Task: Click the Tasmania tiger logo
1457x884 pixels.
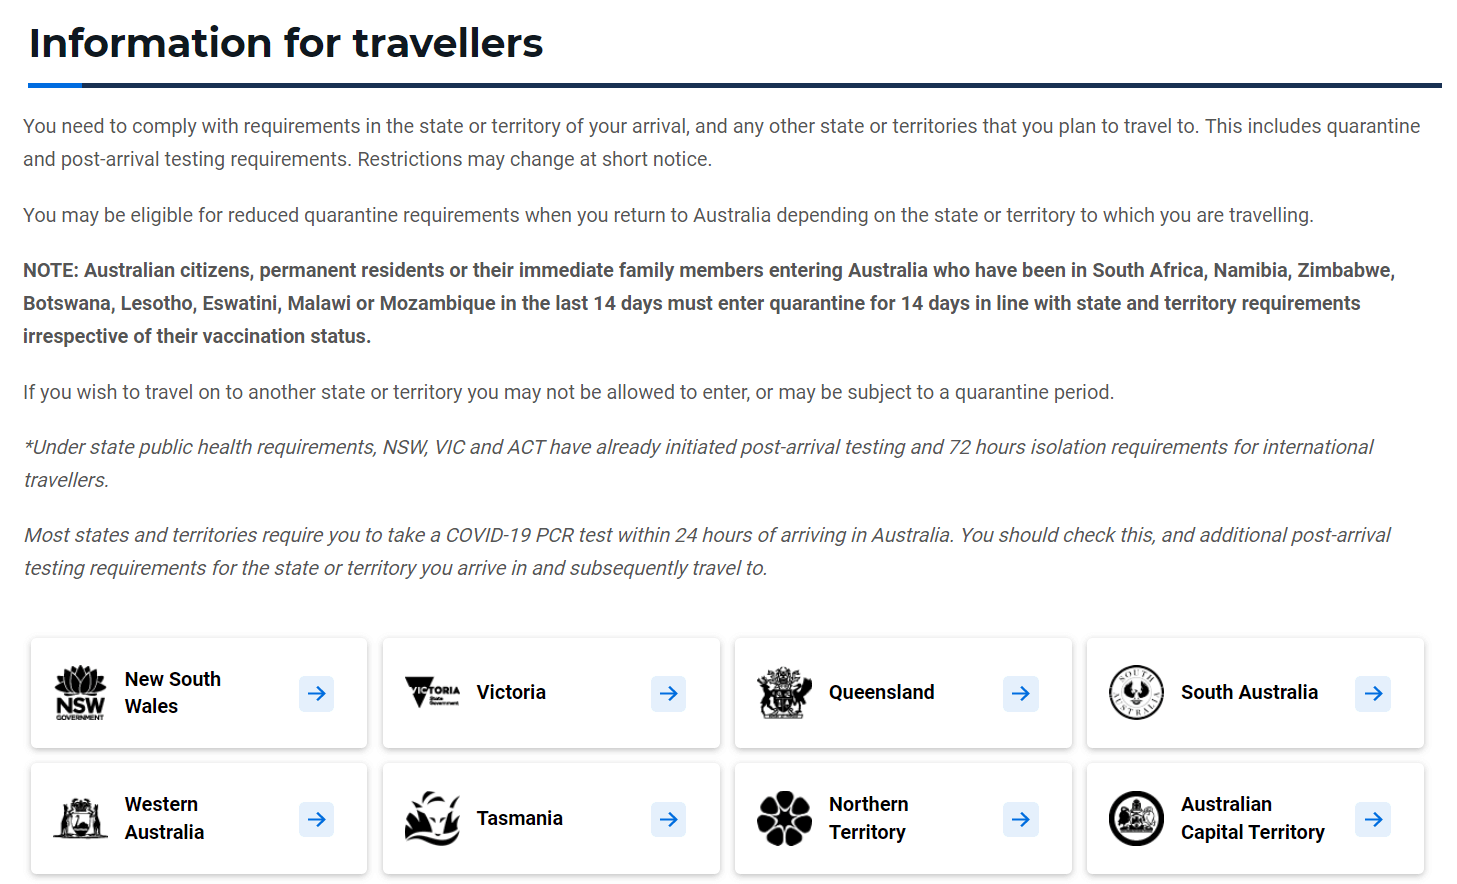Action: click(x=433, y=818)
